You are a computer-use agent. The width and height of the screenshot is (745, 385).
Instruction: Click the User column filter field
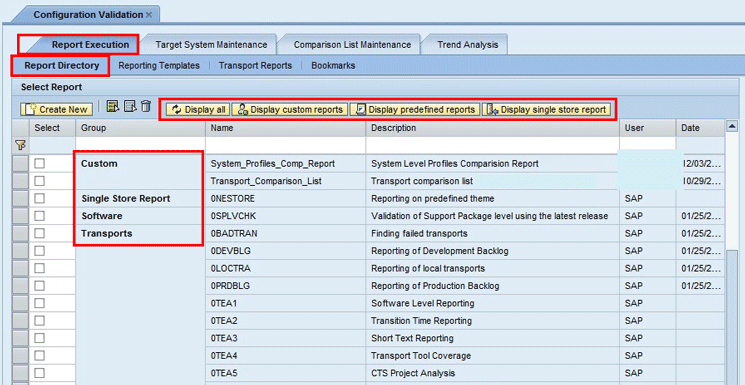(648, 145)
